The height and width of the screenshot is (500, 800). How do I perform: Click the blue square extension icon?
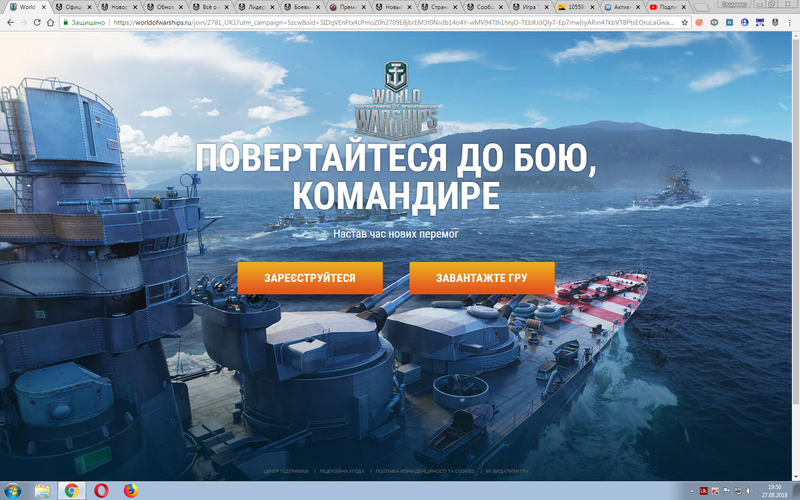click(730, 22)
